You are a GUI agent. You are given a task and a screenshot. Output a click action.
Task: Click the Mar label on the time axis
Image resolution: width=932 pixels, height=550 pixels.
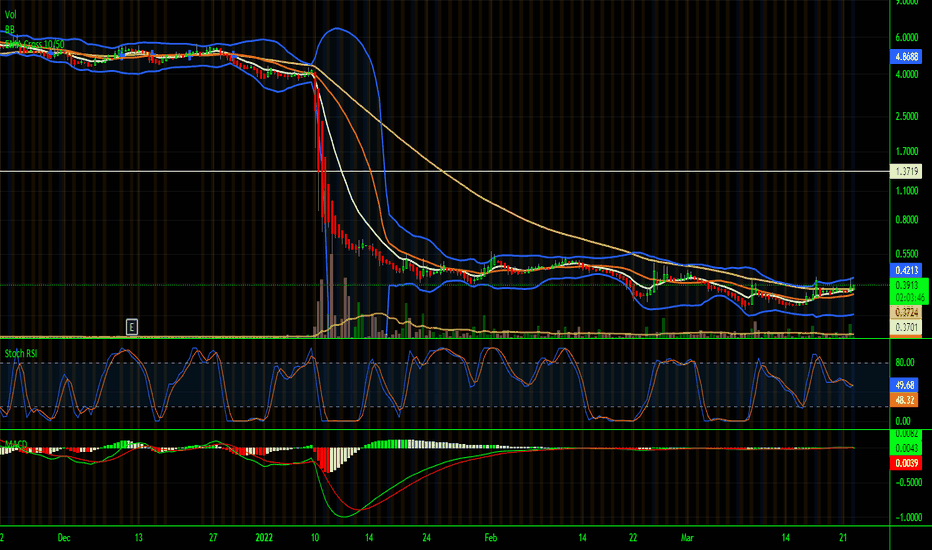687,538
